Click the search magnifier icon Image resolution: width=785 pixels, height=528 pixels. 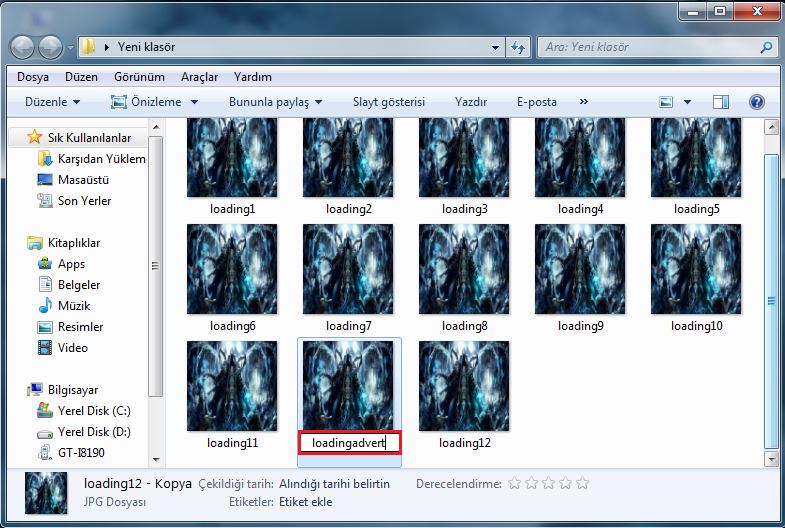[766, 48]
